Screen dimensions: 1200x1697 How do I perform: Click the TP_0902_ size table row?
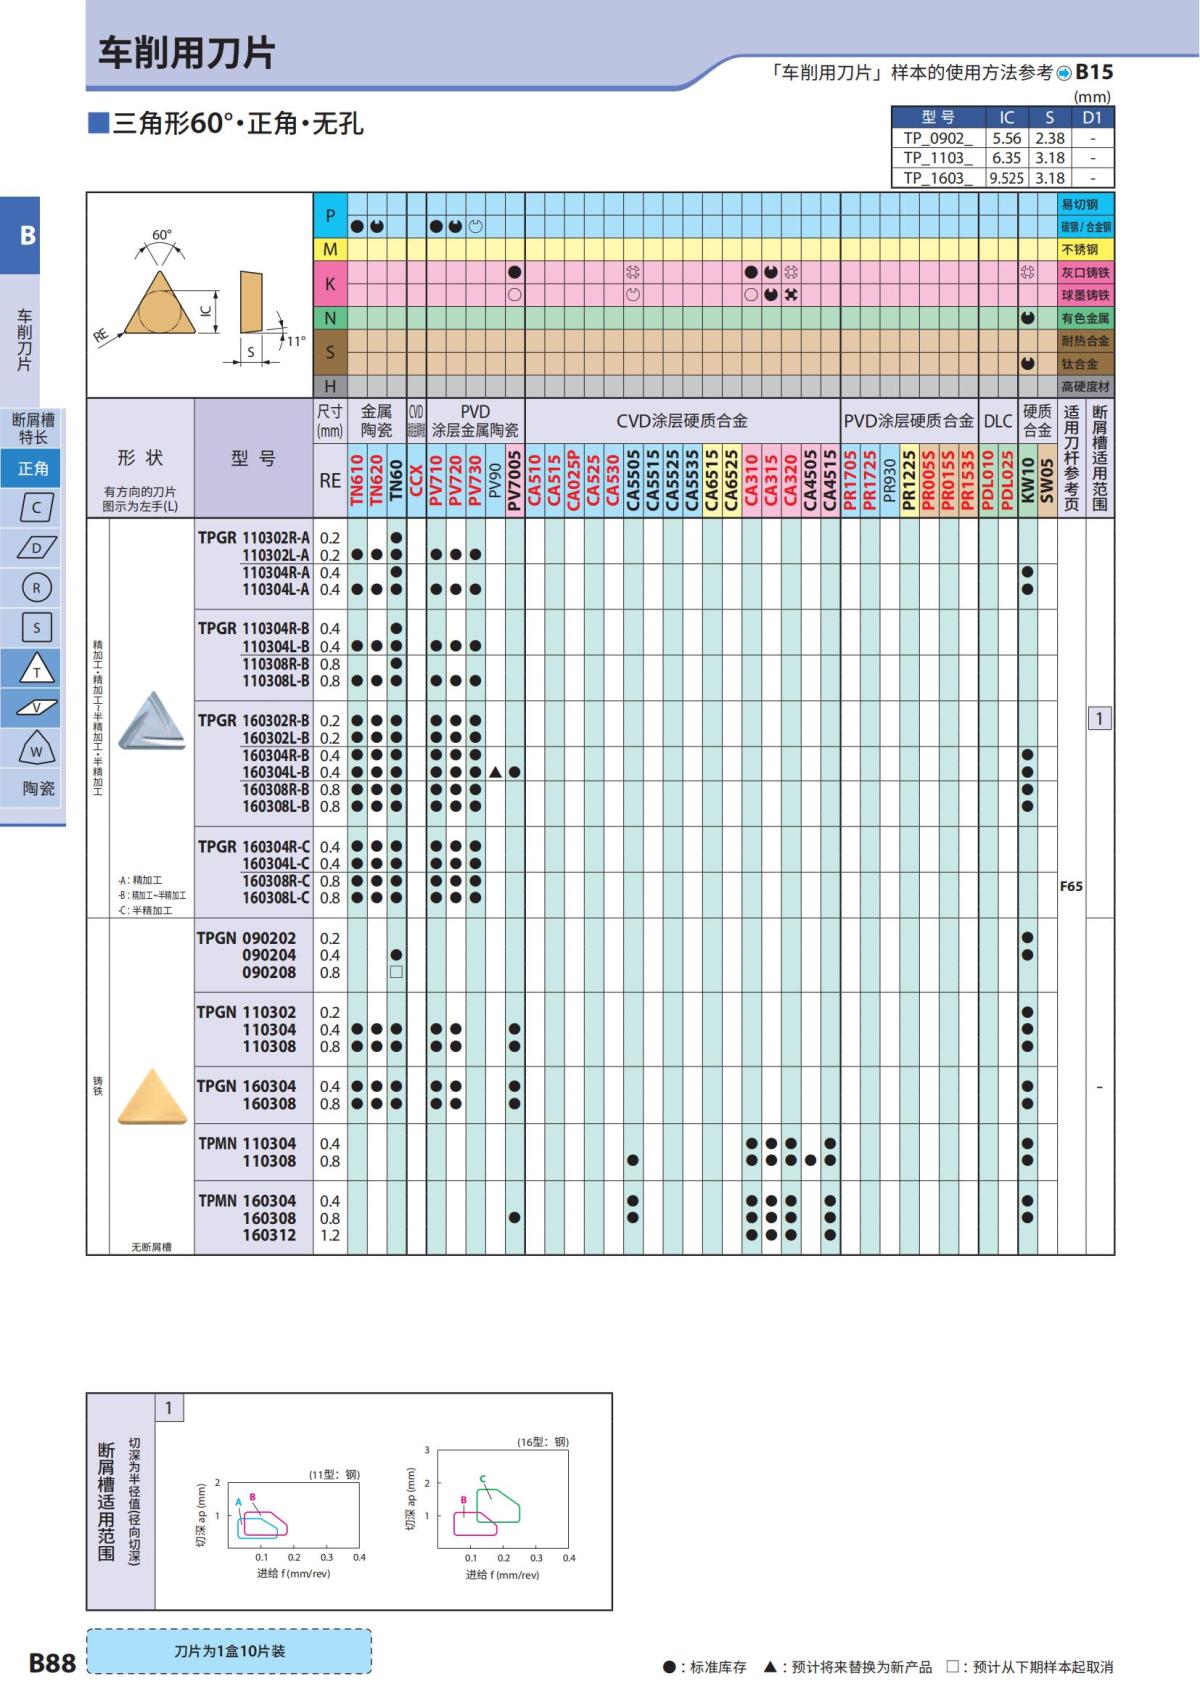pyautogui.click(x=1002, y=138)
